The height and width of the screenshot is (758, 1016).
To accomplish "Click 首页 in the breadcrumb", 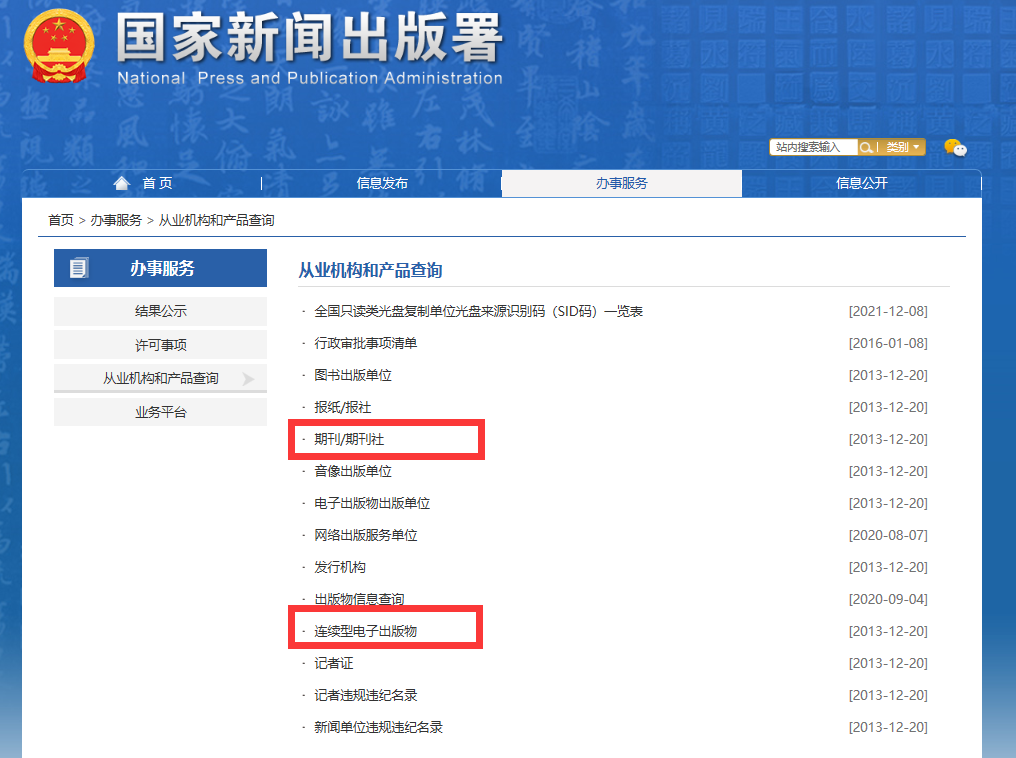I will pyautogui.click(x=61, y=220).
